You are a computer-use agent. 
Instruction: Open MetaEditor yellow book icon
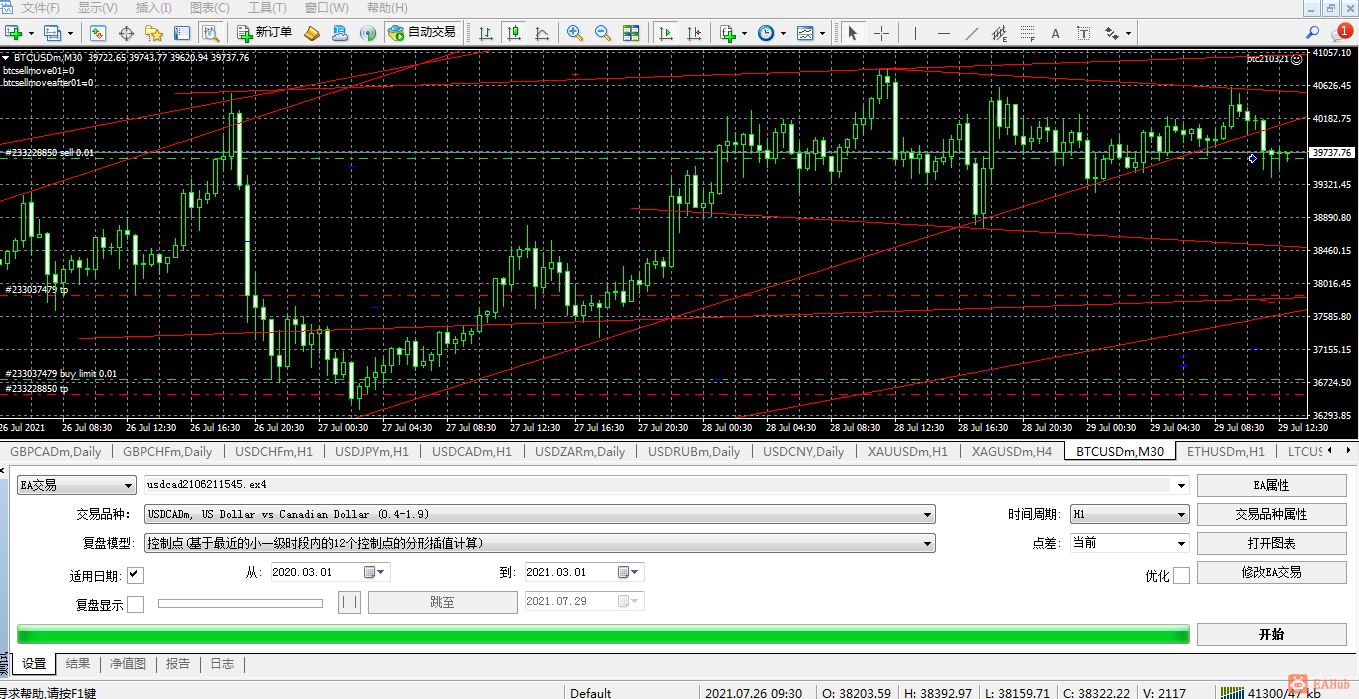coord(312,33)
